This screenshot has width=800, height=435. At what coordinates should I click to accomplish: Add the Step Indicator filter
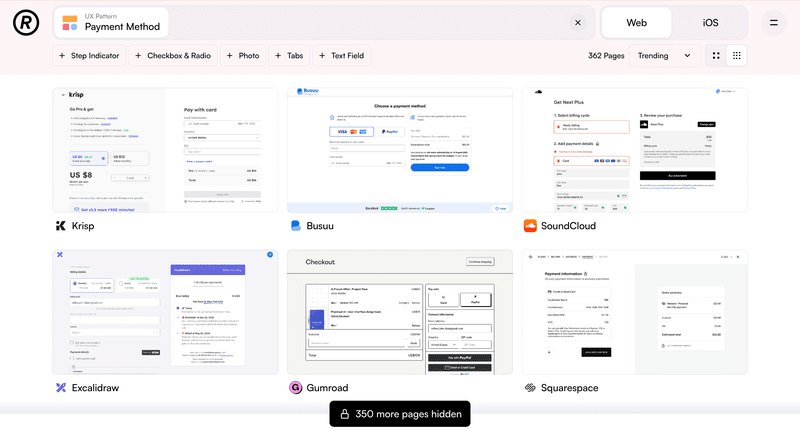tap(89, 56)
